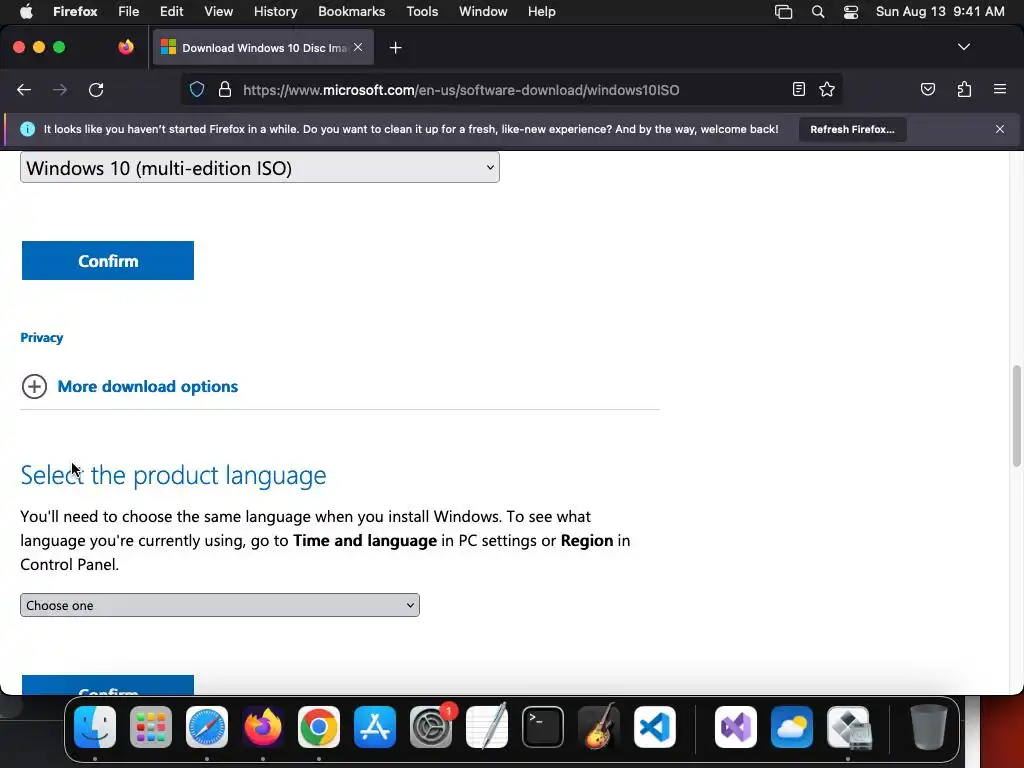This screenshot has height=768, width=1024.
Task: Open the File menu
Action: coord(128,11)
